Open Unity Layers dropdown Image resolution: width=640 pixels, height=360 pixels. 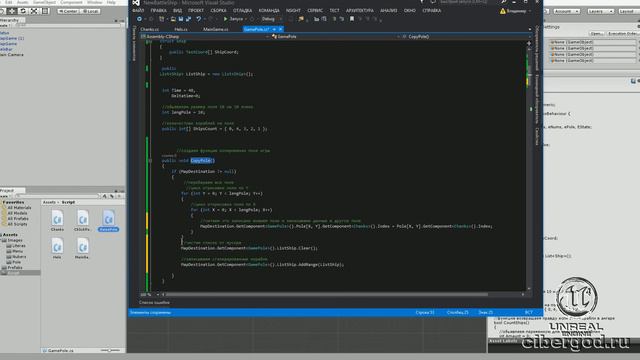[600, 11]
